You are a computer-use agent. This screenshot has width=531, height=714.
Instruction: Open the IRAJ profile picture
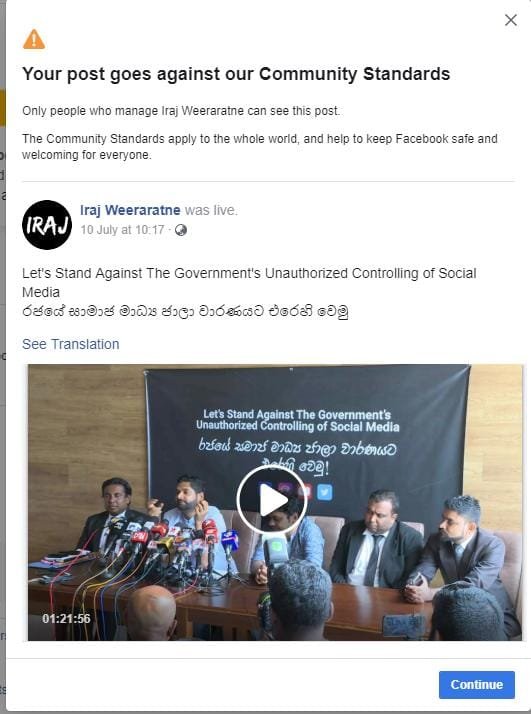coord(47,225)
